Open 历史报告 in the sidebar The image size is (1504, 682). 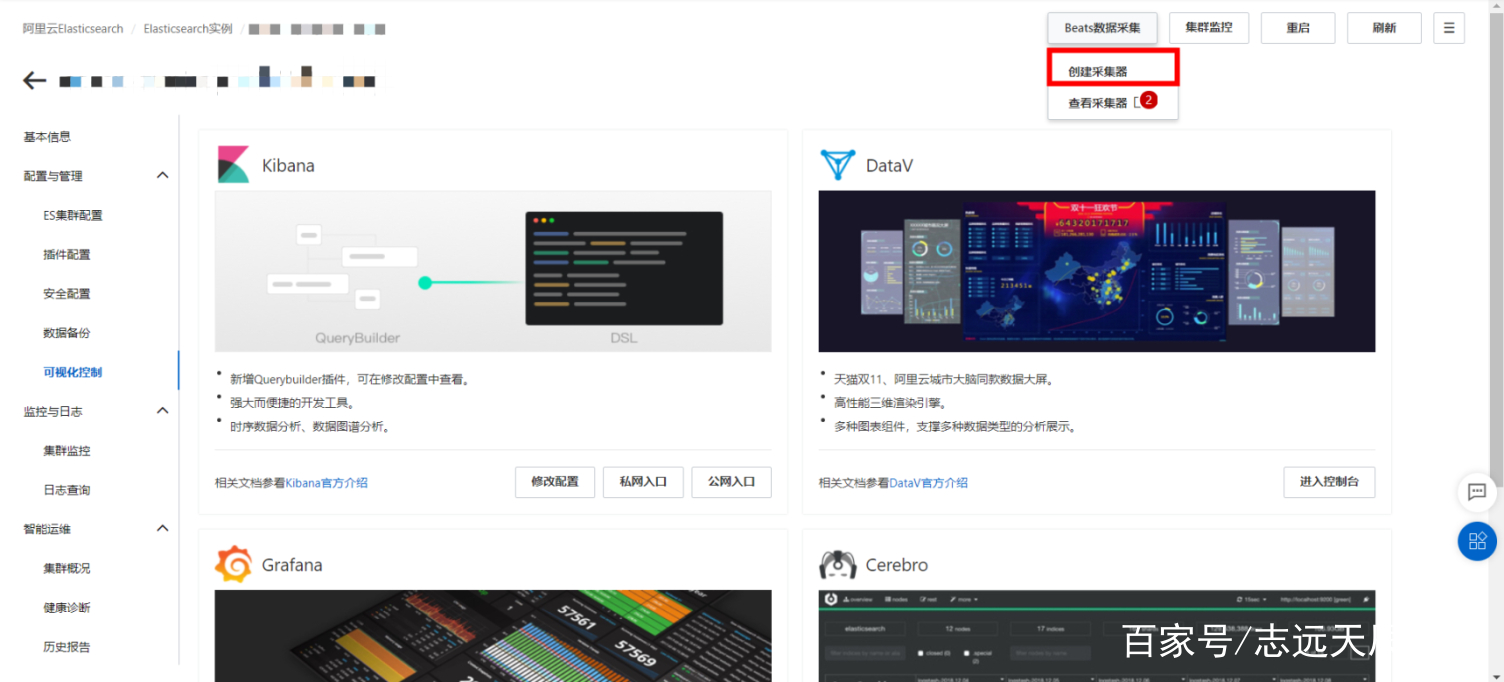67,647
